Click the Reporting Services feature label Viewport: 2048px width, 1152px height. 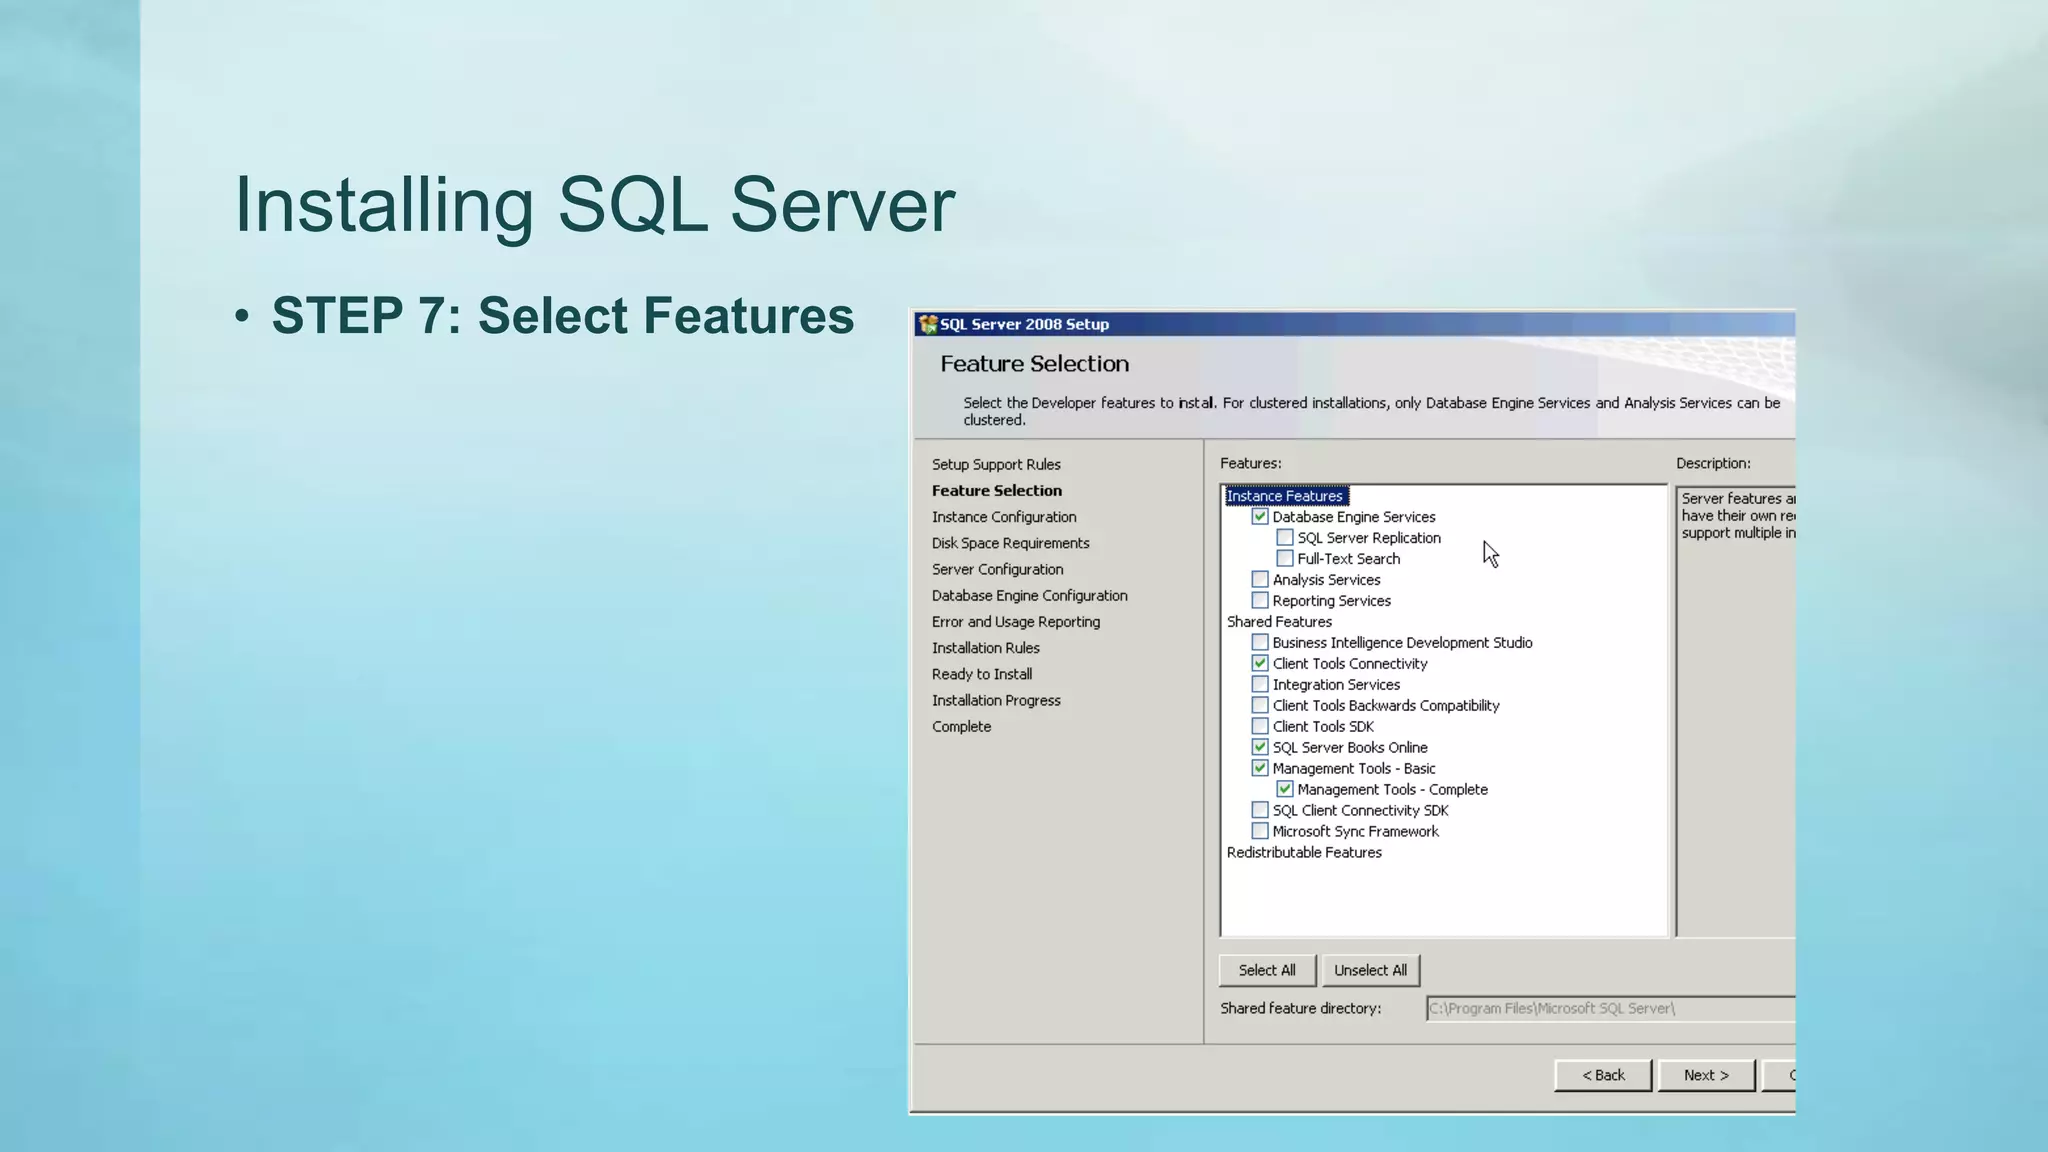1332,601
